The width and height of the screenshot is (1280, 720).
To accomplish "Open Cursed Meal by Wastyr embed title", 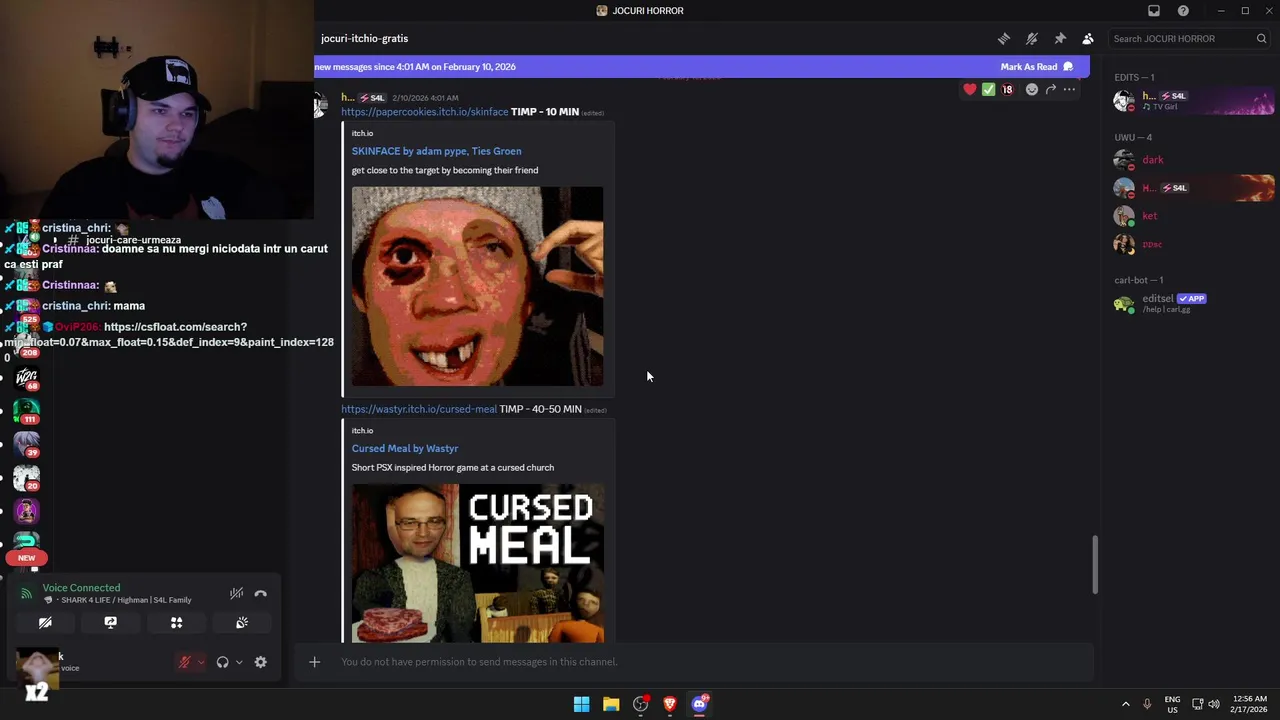I will click(x=405, y=449).
